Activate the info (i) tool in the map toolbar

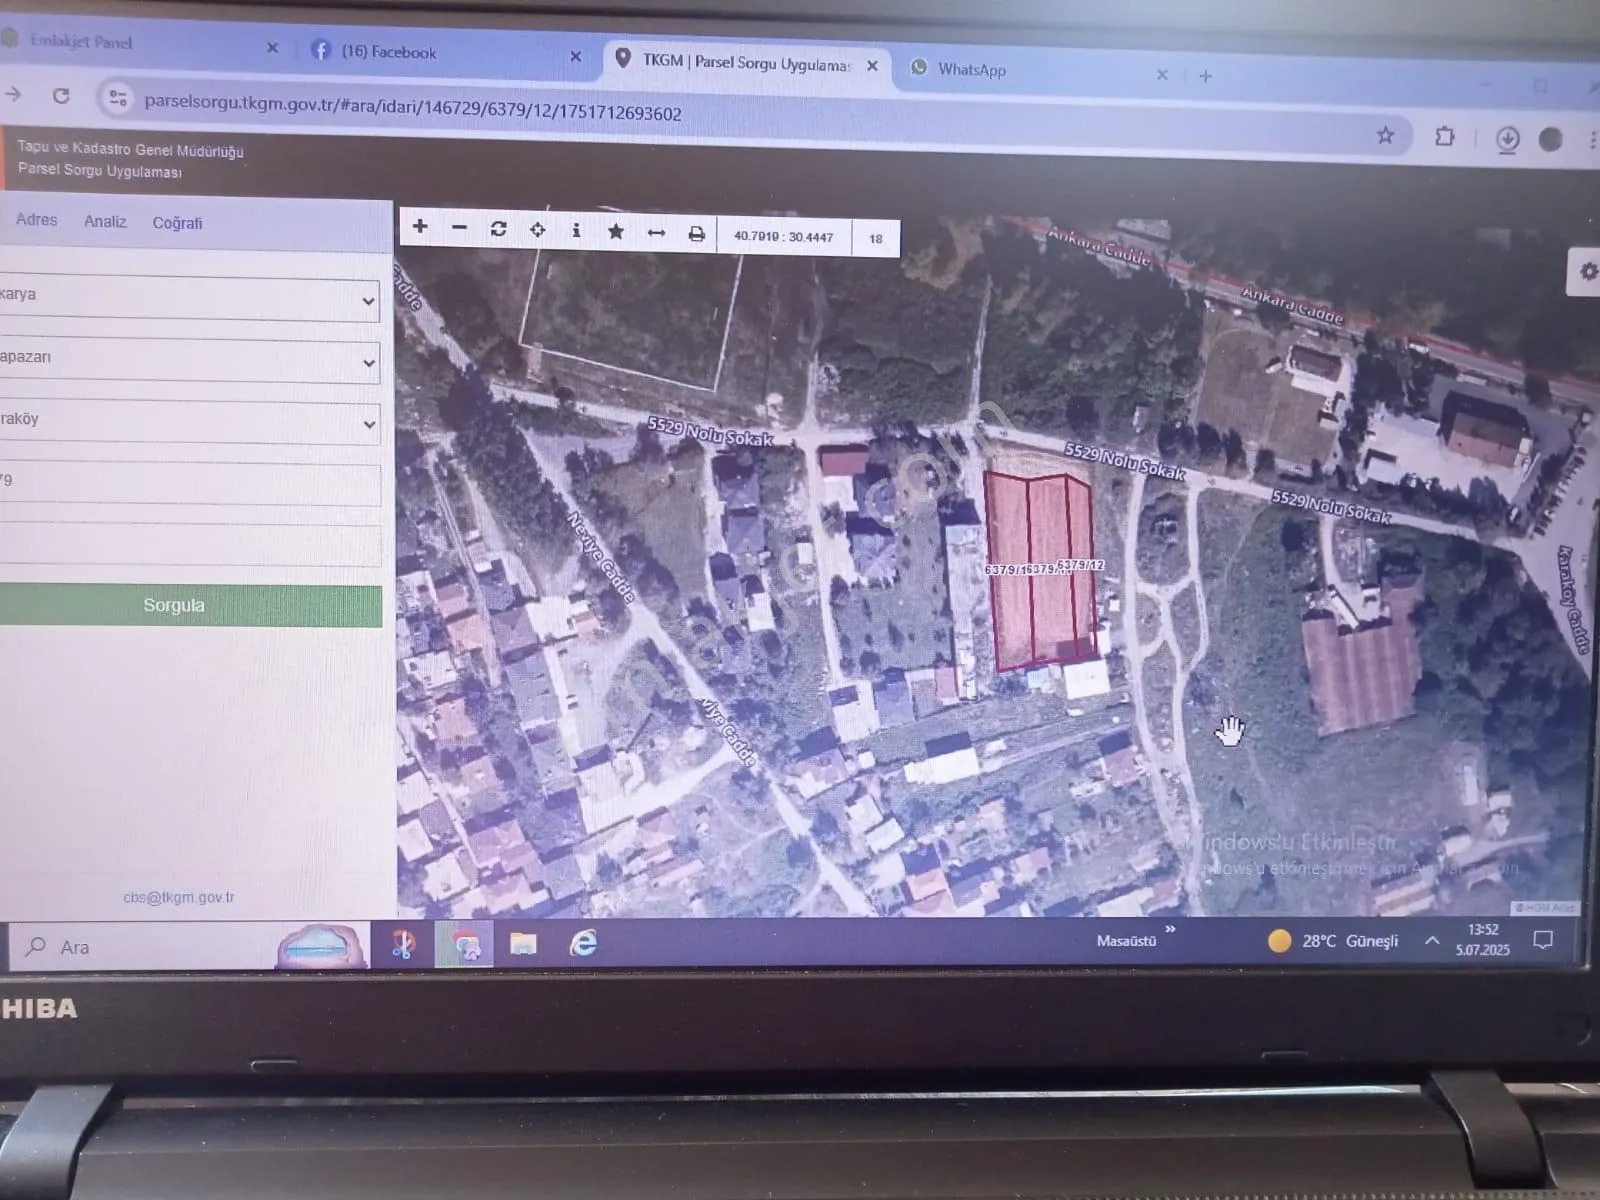[x=577, y=231]
